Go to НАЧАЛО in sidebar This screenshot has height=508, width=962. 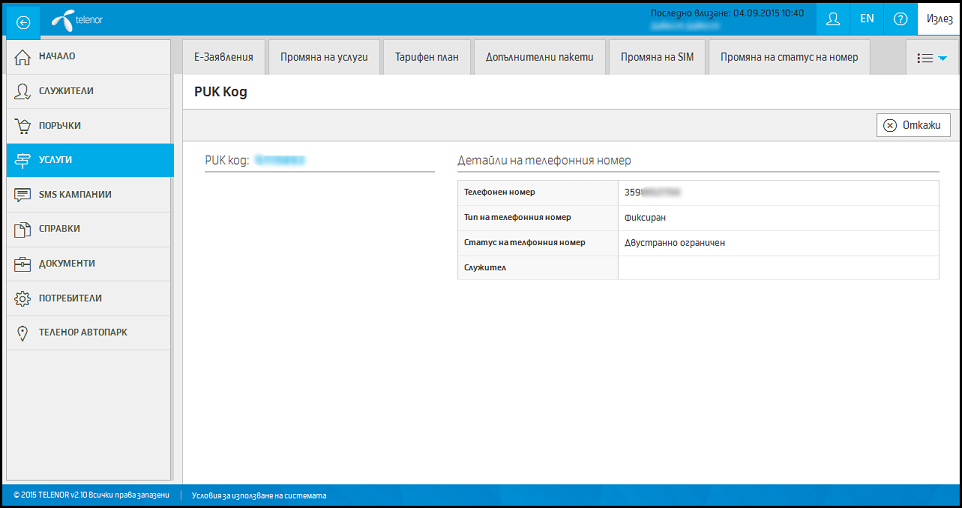point(89,57)
